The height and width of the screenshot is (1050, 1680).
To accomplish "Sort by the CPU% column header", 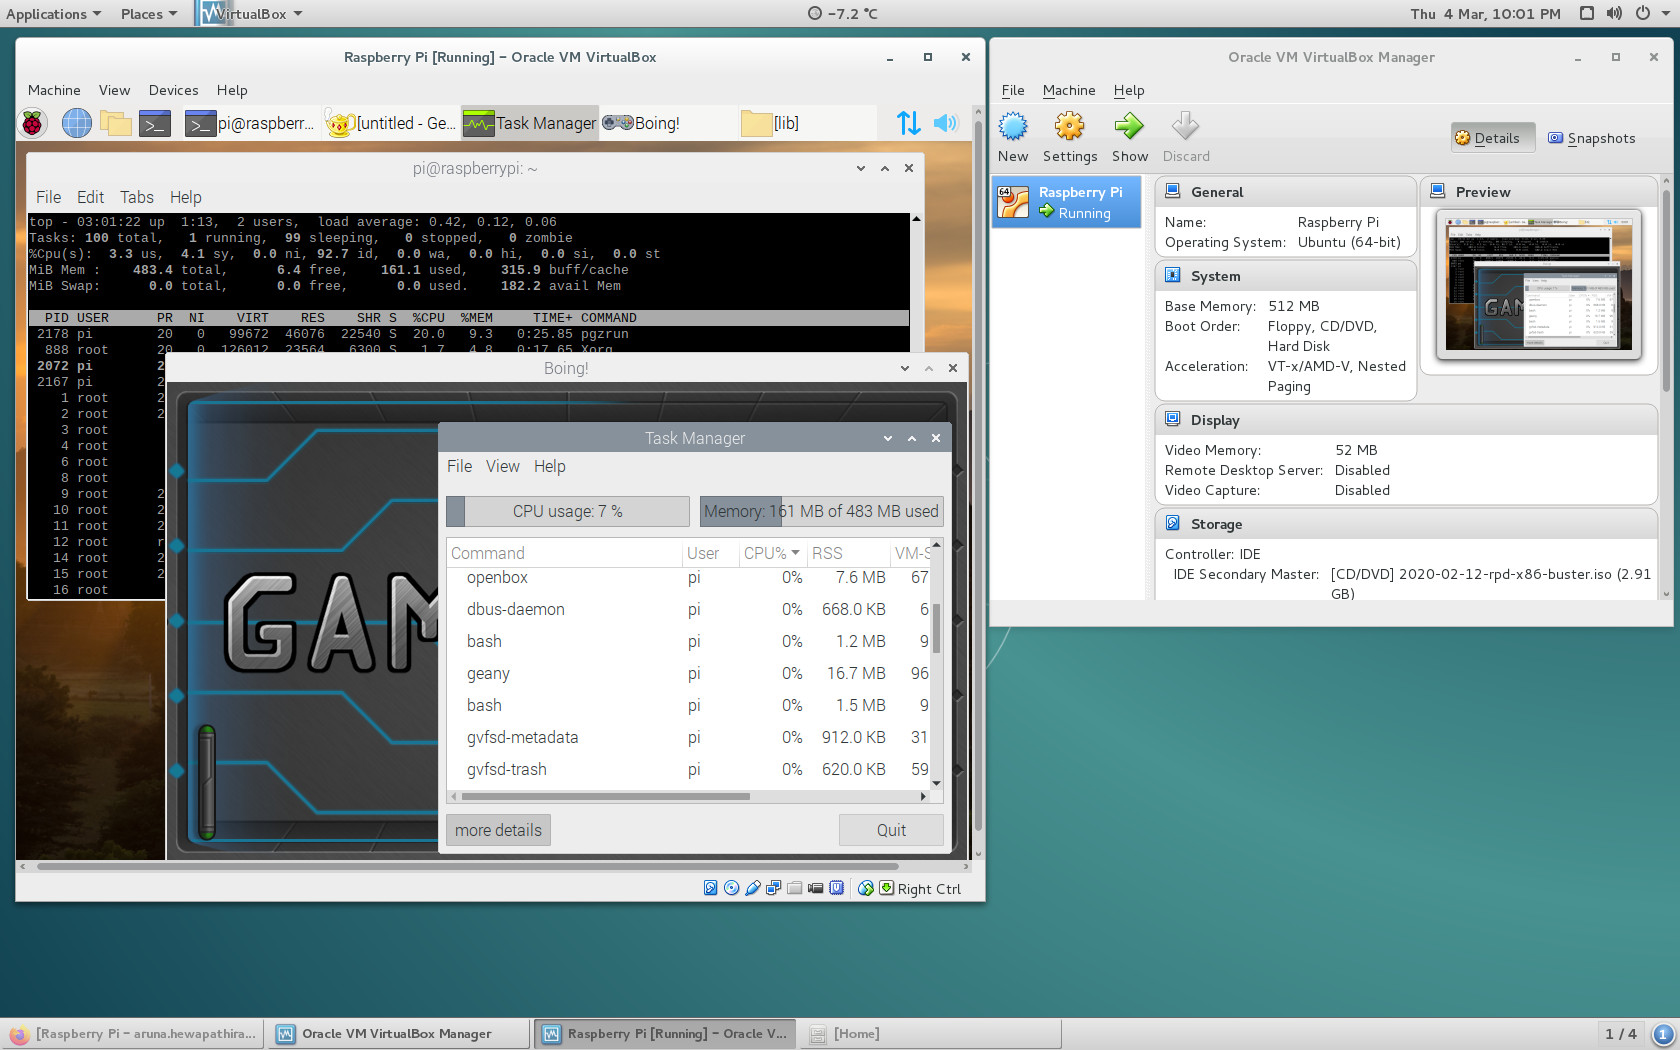I will (x=771, y=553).
